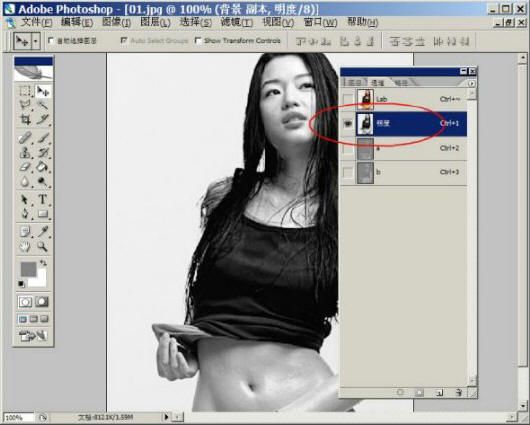Select the Brush tool
Image resolution: width=530 pixels, height=425 pixels.
(43, 138)
